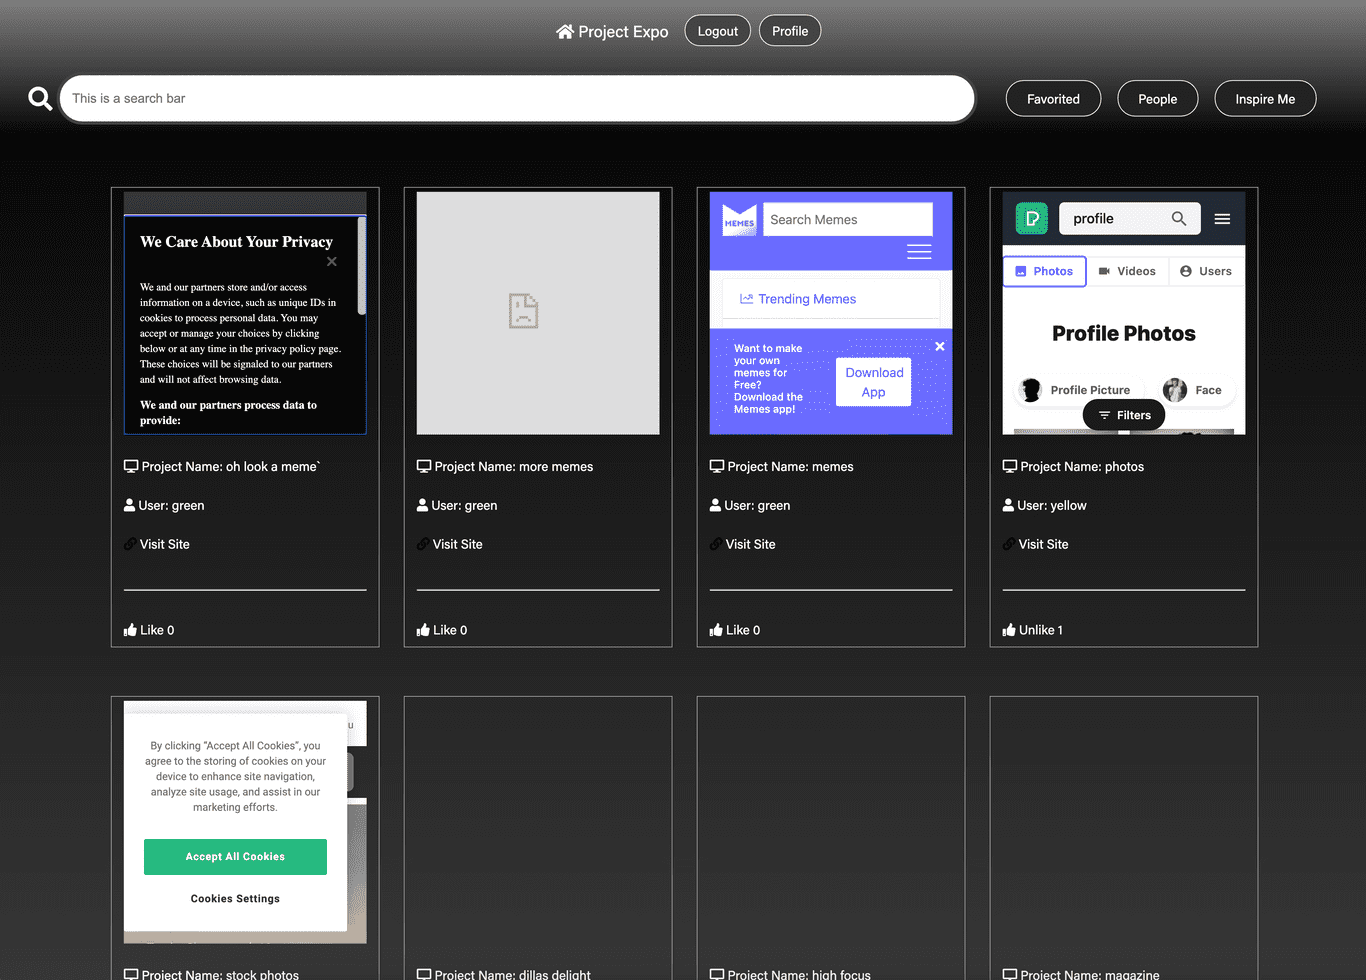Click monitor icon next to 'more memes'

tap(424, 466)
